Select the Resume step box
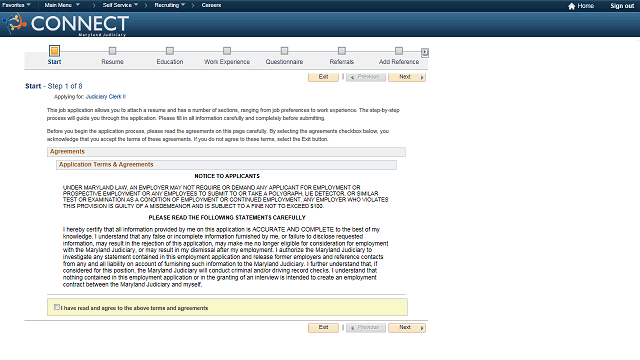Screen dimensions: 640x360 [x=112, y=51]
